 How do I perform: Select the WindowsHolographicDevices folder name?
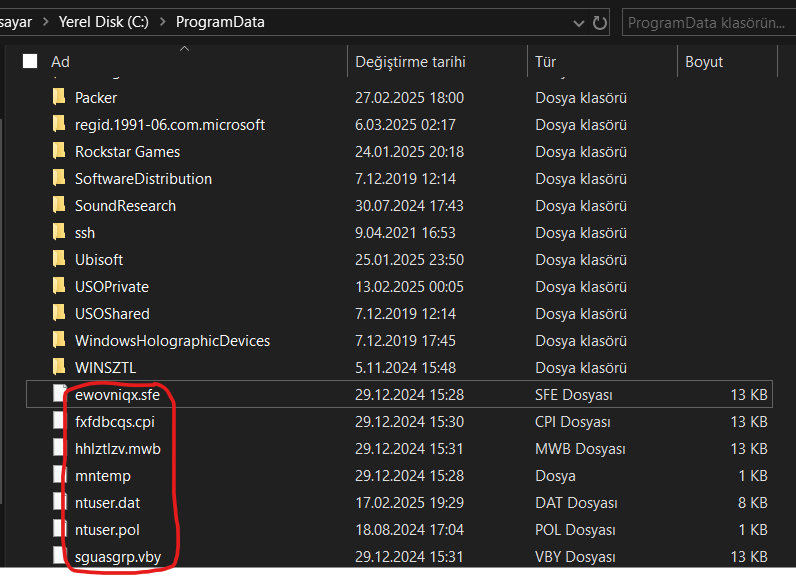click(x=173, y=341)
